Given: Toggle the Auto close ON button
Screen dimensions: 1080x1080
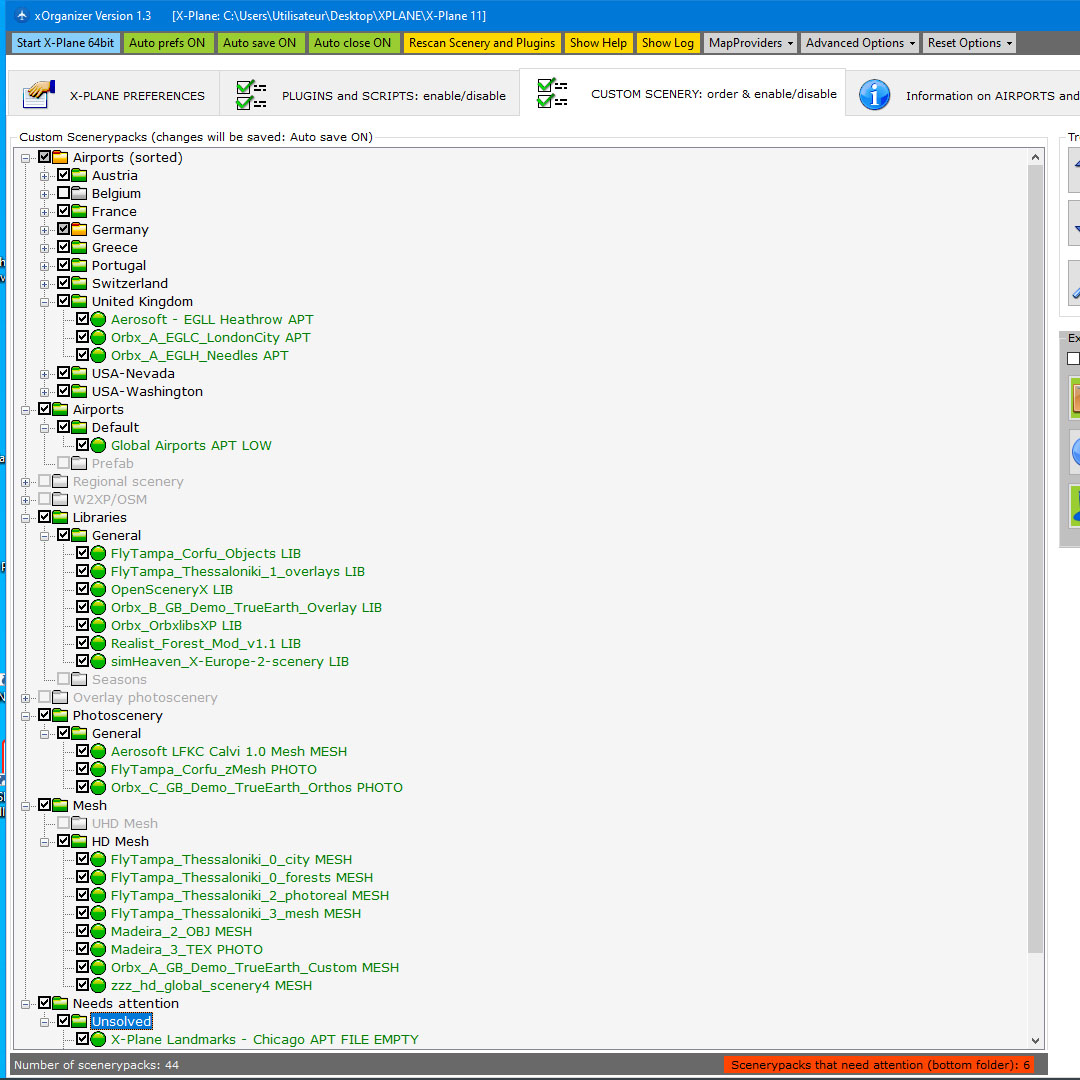Looking at the screenshot, I should 353,43.
